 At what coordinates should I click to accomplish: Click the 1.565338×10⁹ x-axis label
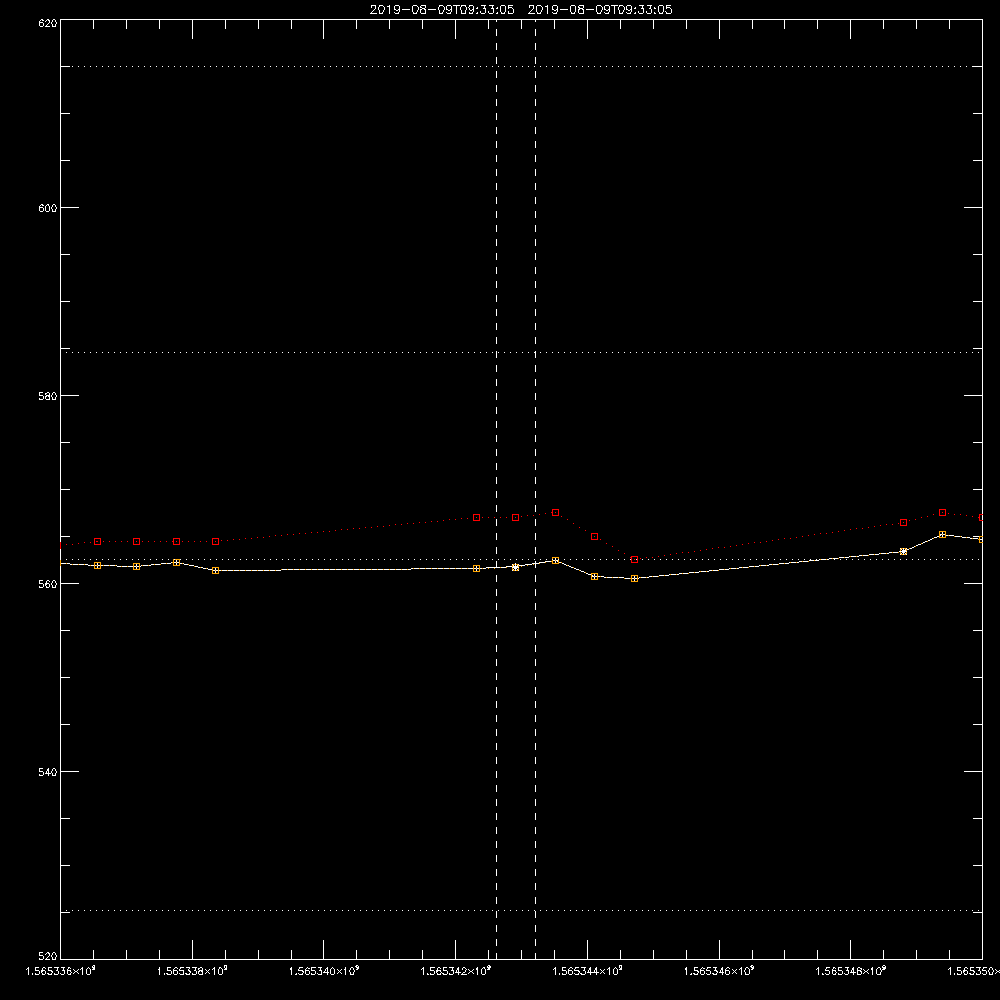coord(192,971)
